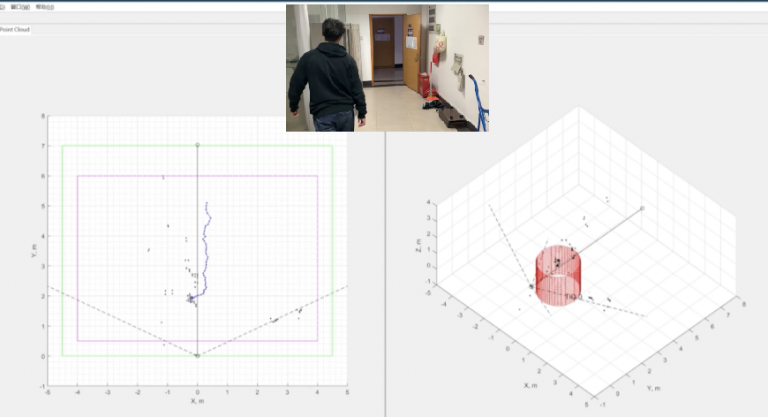Click the open doorway in the video
Image resolution: width=768 pixels, height=417 pixels.
pos(384,55)
